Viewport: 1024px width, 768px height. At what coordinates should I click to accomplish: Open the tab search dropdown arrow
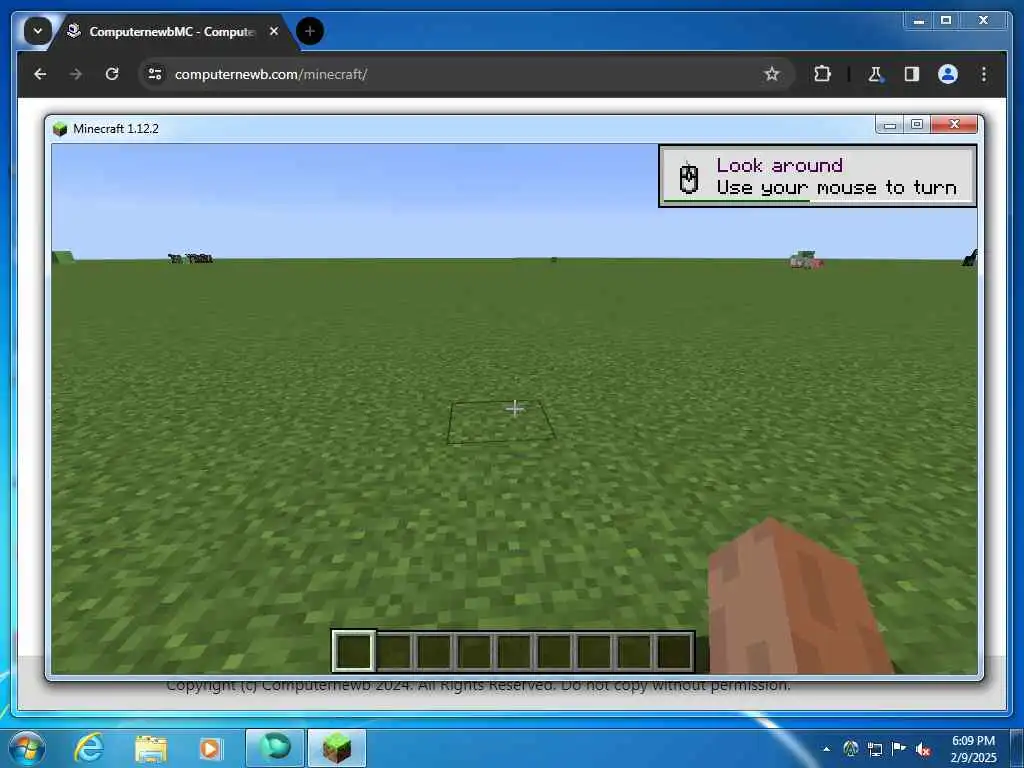tap(37, 31)
